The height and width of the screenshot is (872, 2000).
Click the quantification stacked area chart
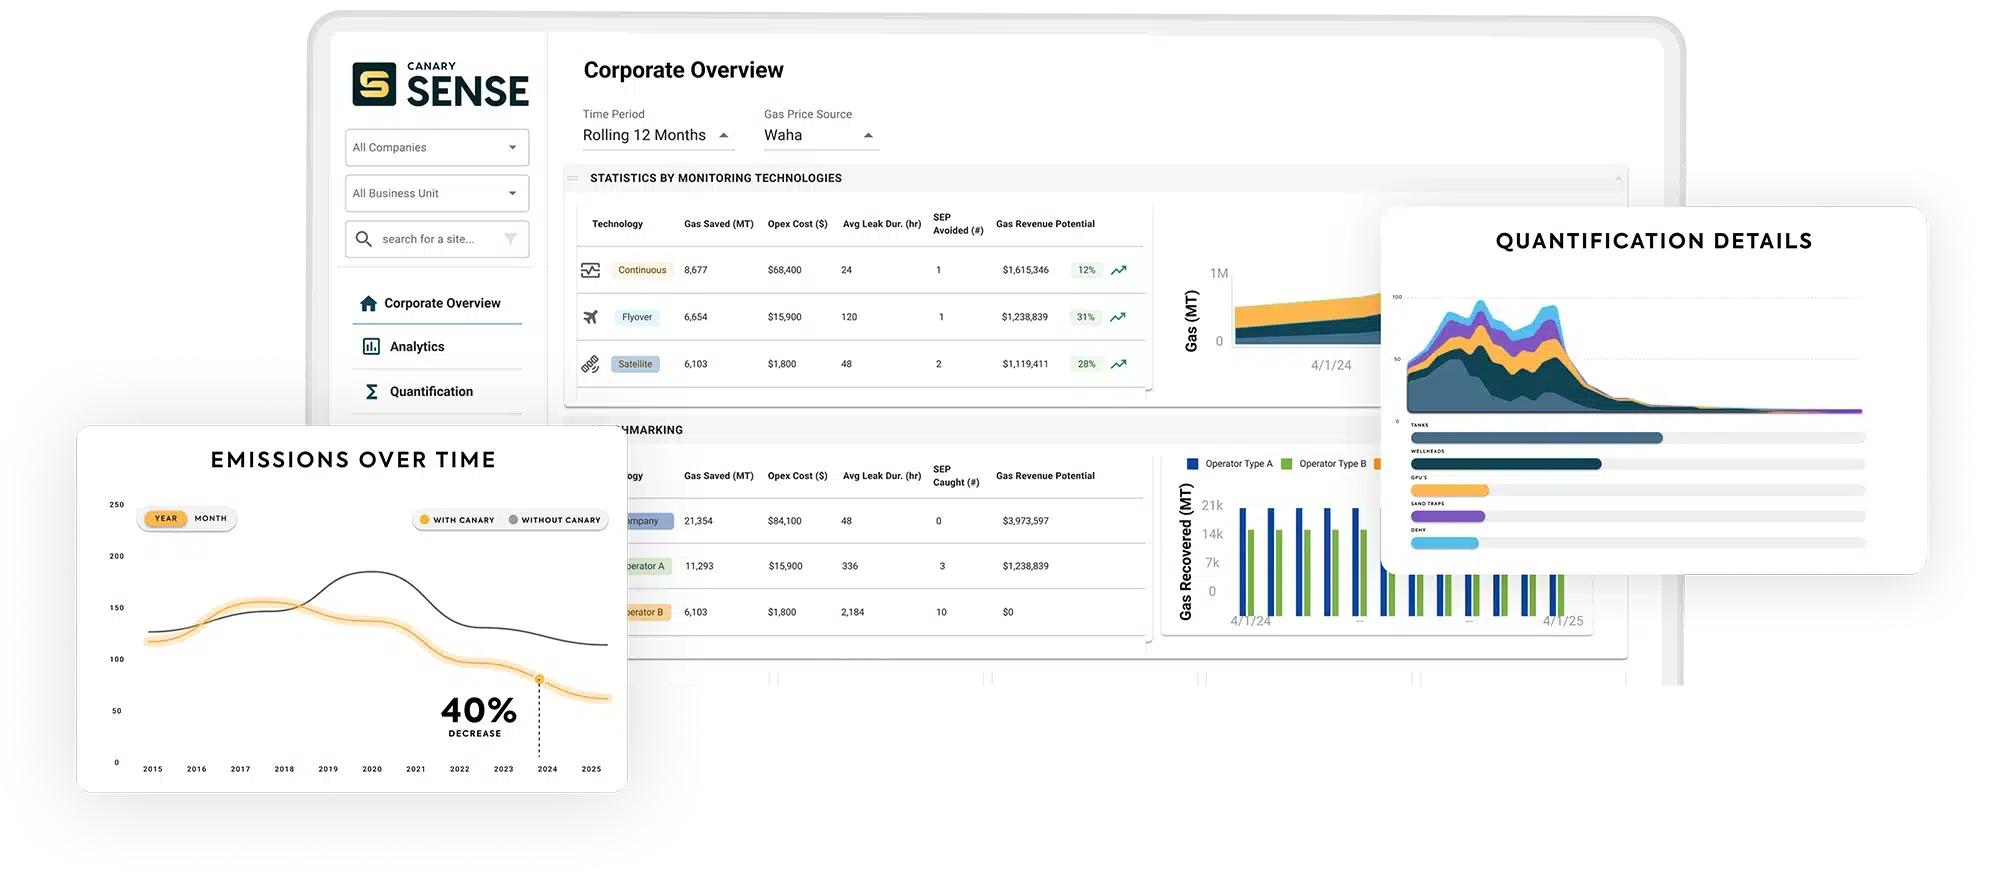tap(1634, 357)
